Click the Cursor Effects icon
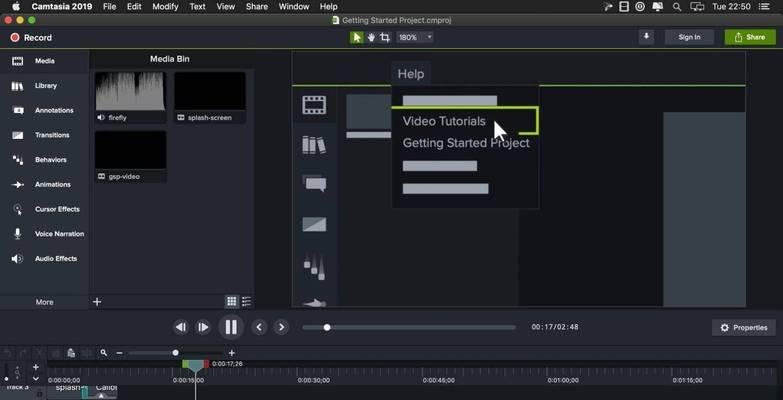 (x=17, y=209)
